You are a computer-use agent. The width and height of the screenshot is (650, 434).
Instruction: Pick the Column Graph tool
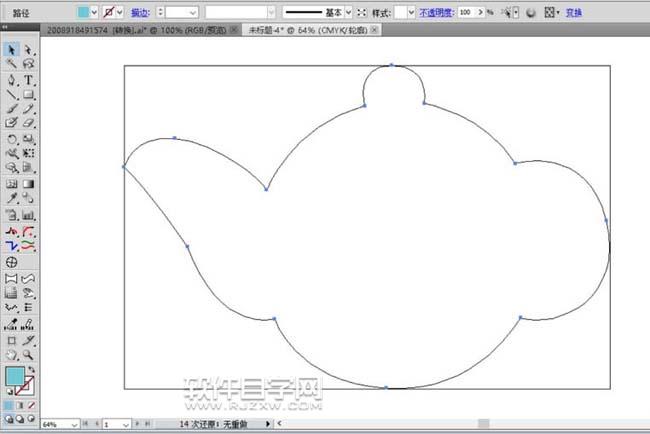point(28,215)
